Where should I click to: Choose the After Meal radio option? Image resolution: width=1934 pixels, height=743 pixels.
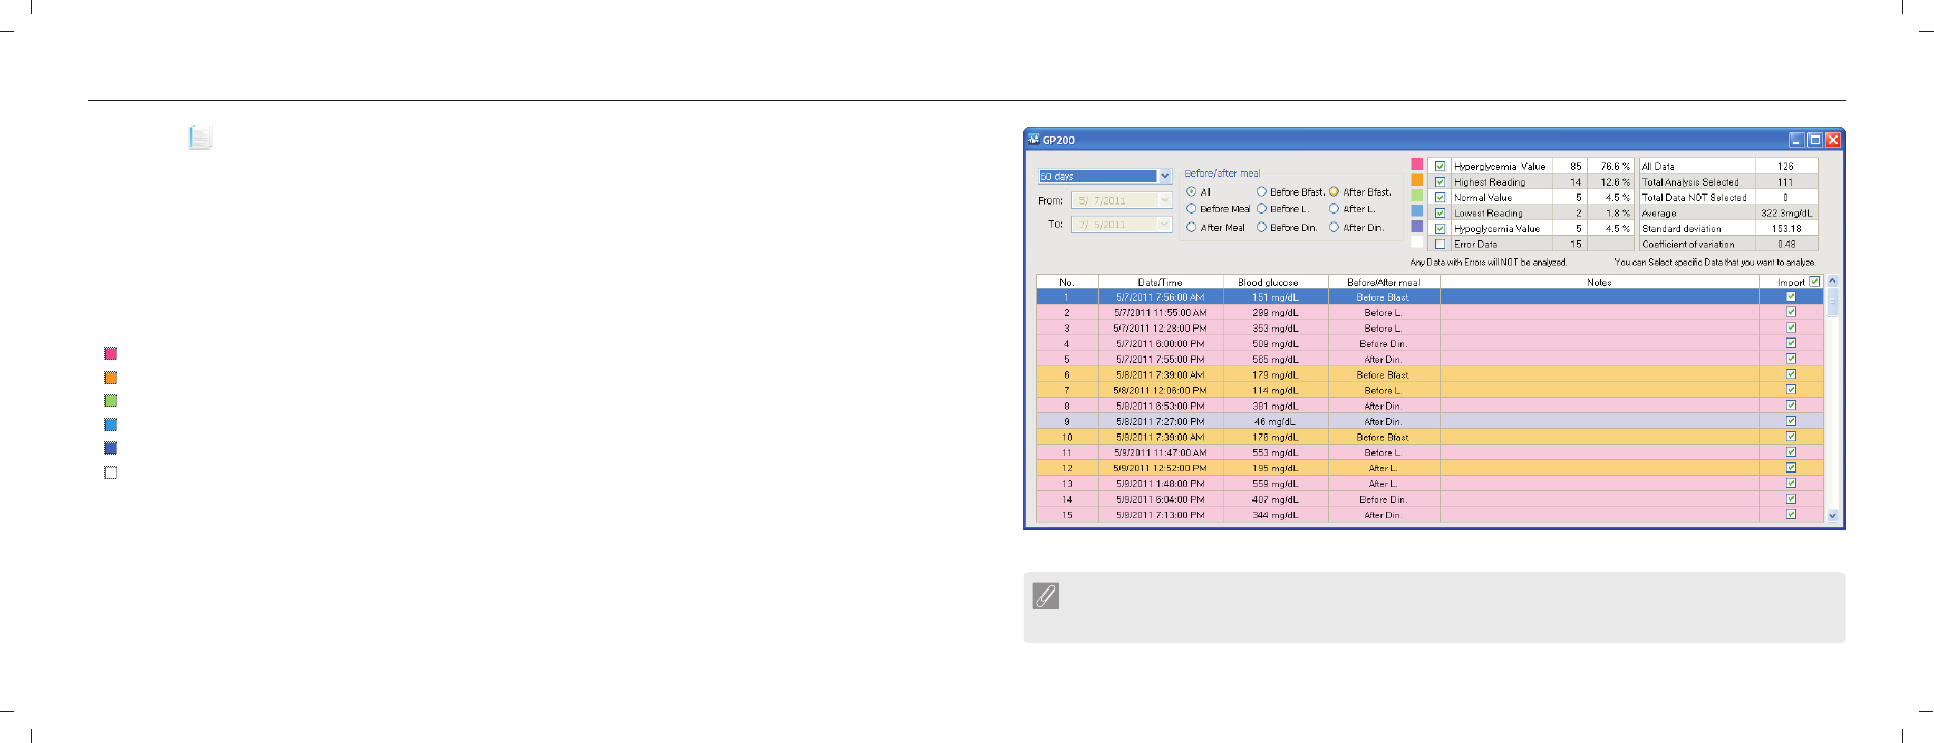pos(1191,227)
